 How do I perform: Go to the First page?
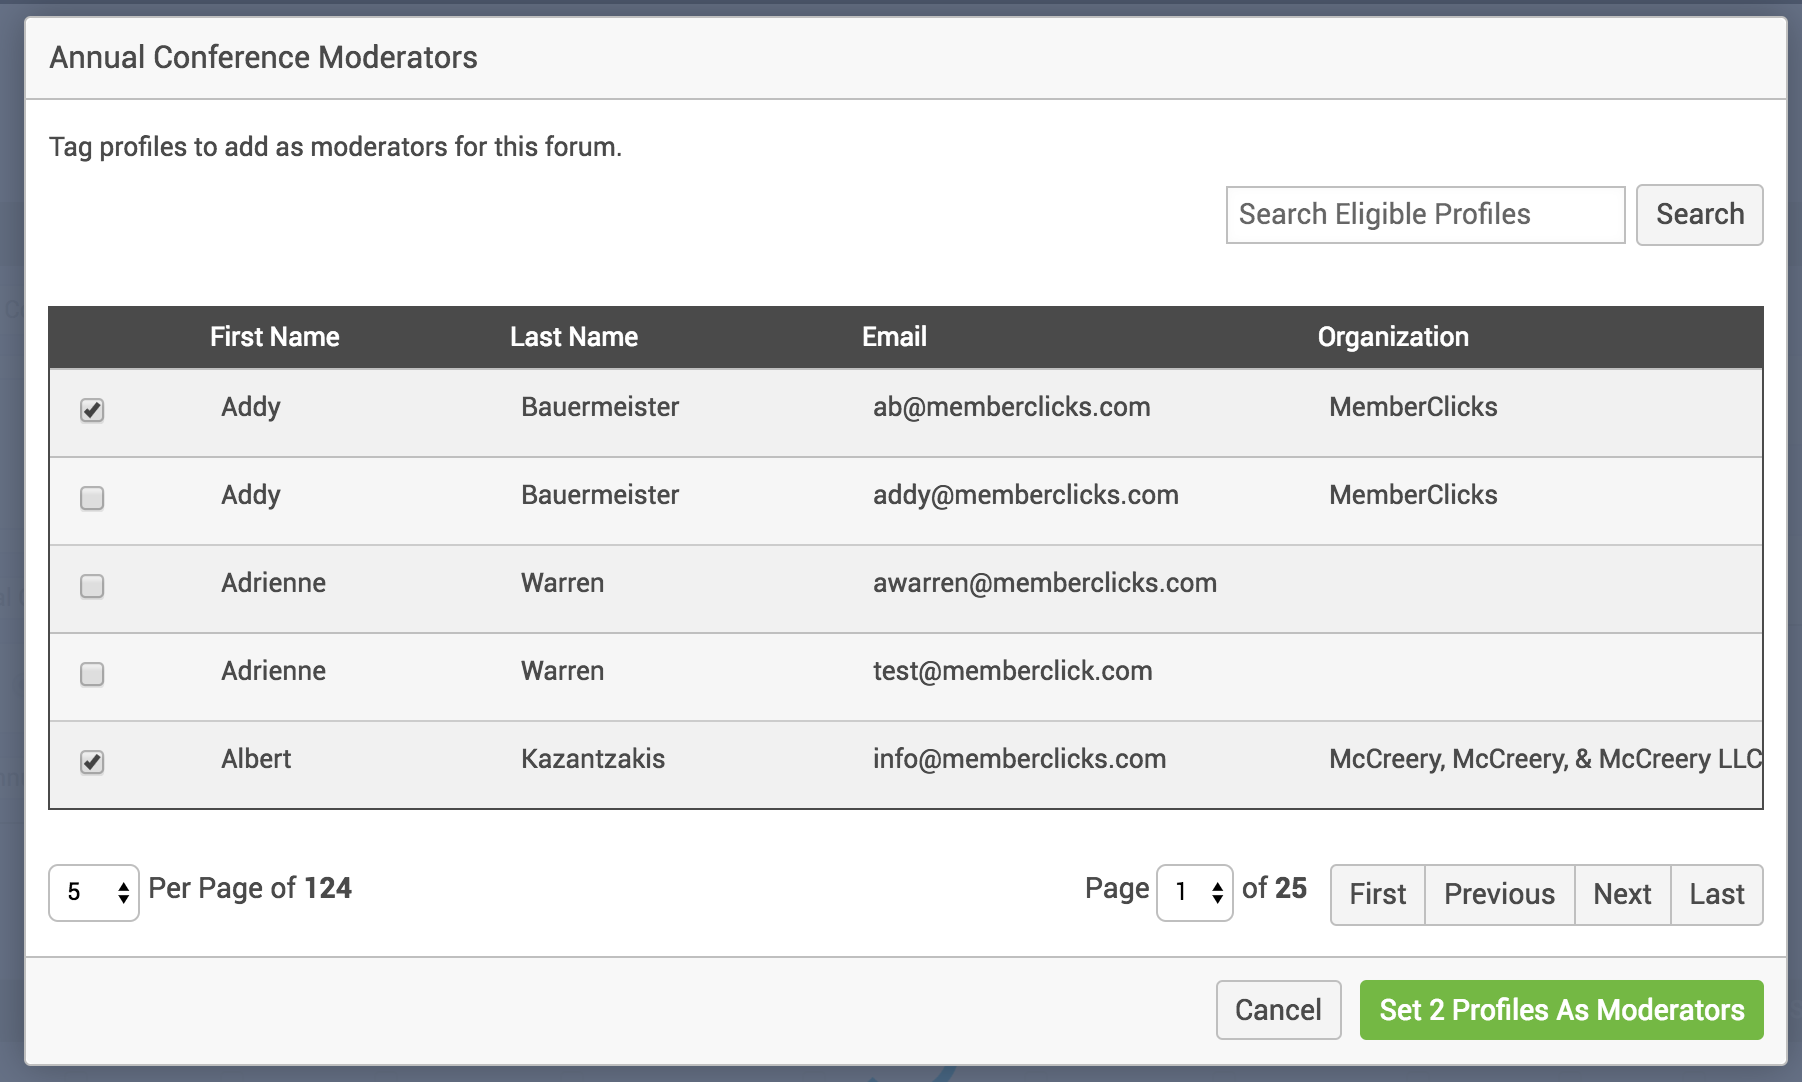pos(1377,894)
